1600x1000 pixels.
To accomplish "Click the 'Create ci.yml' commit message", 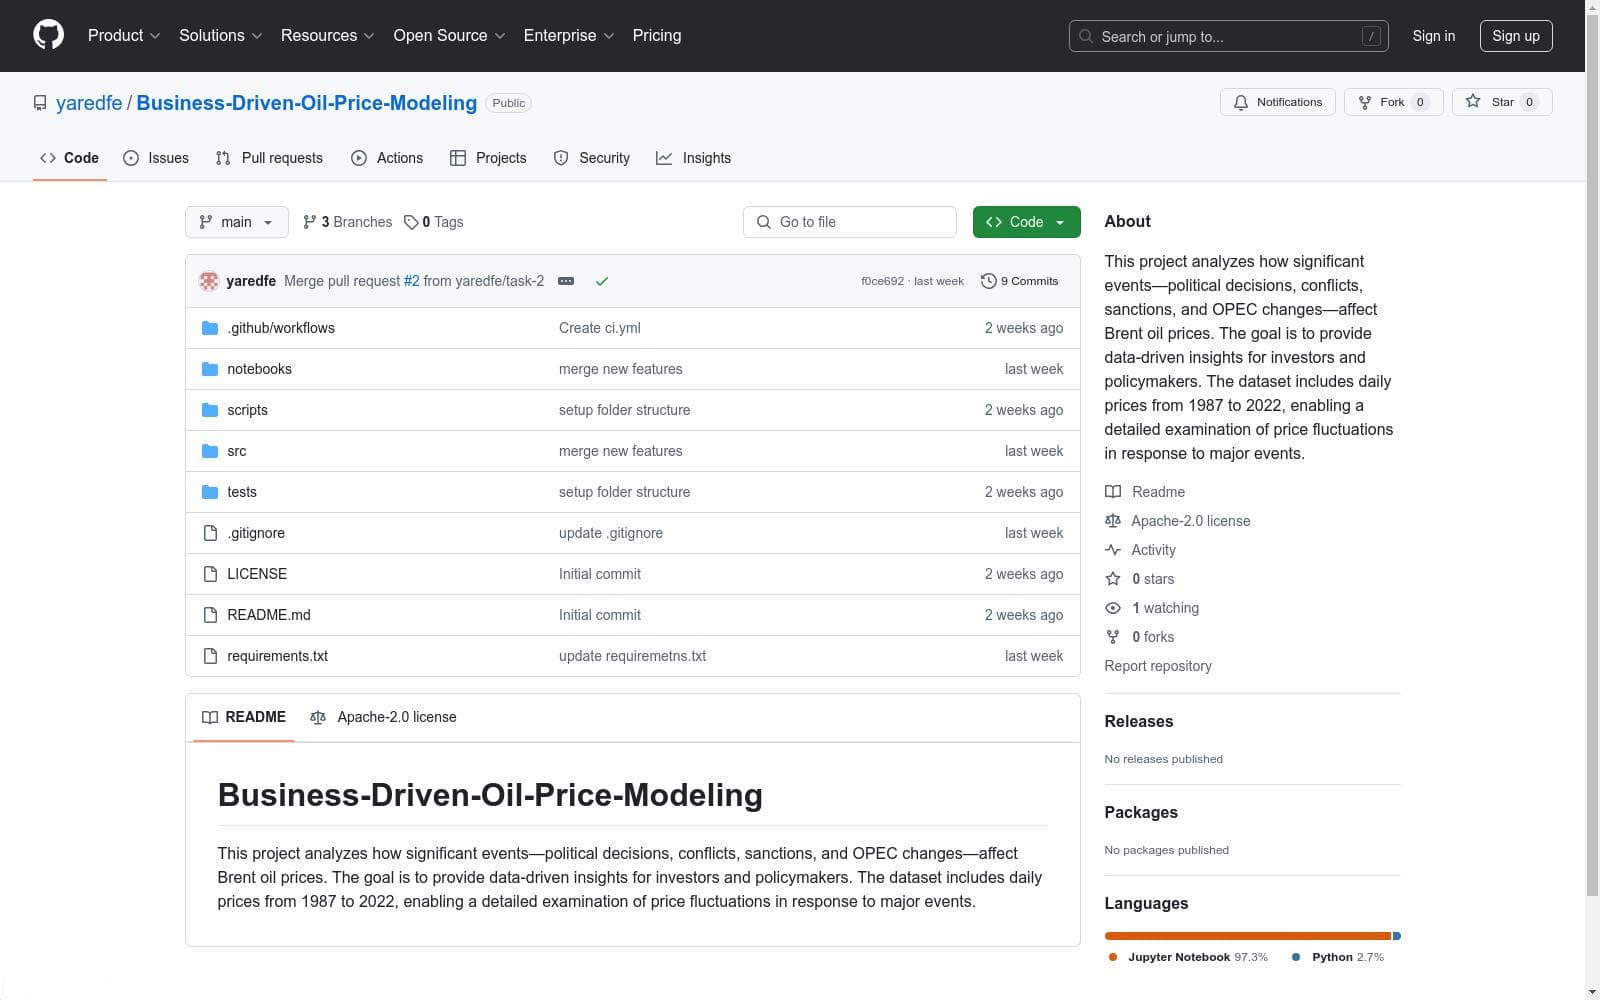I will coord(600,328).
